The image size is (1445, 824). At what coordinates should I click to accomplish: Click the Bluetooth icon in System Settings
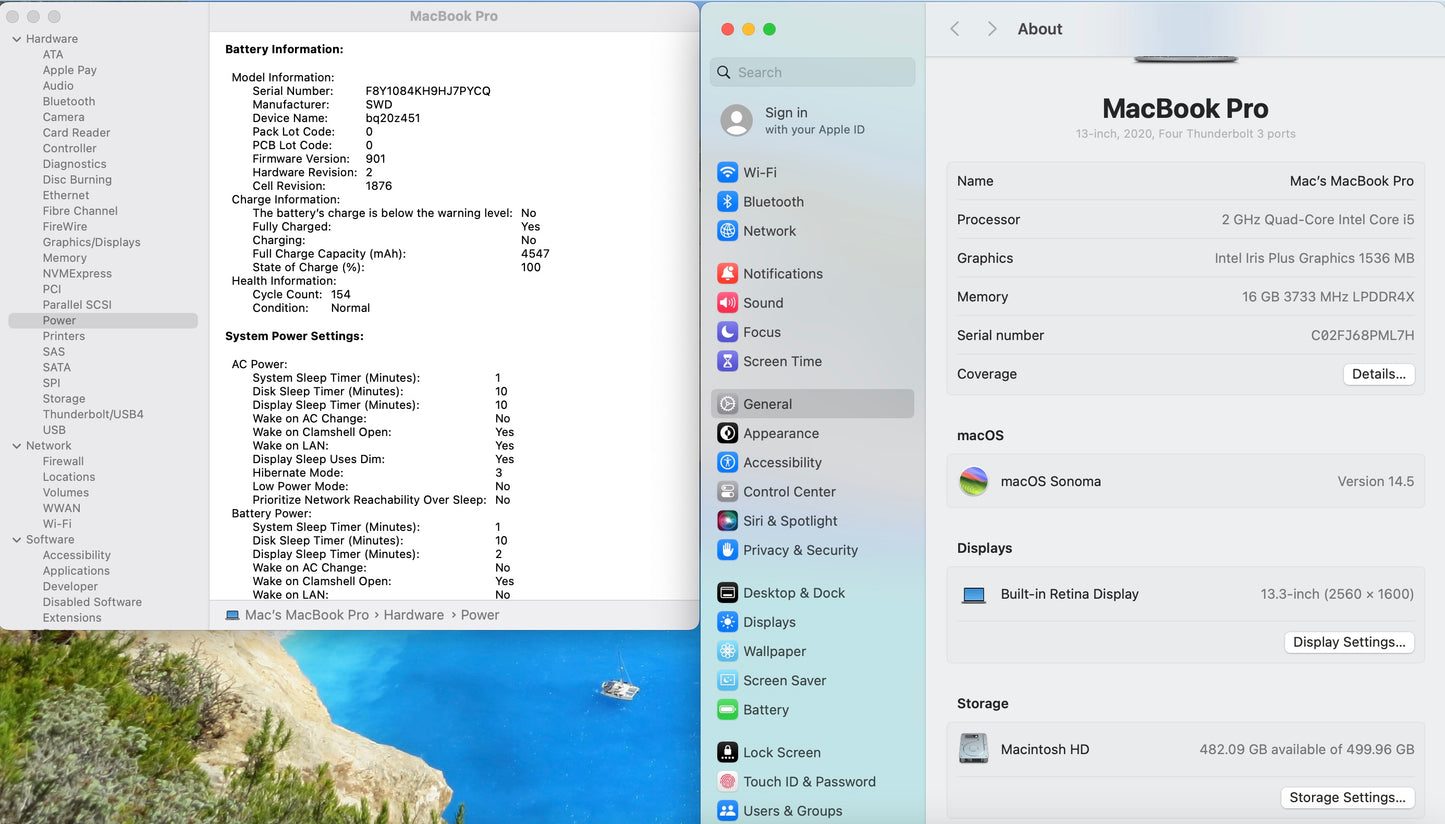(x=727, y=201)
